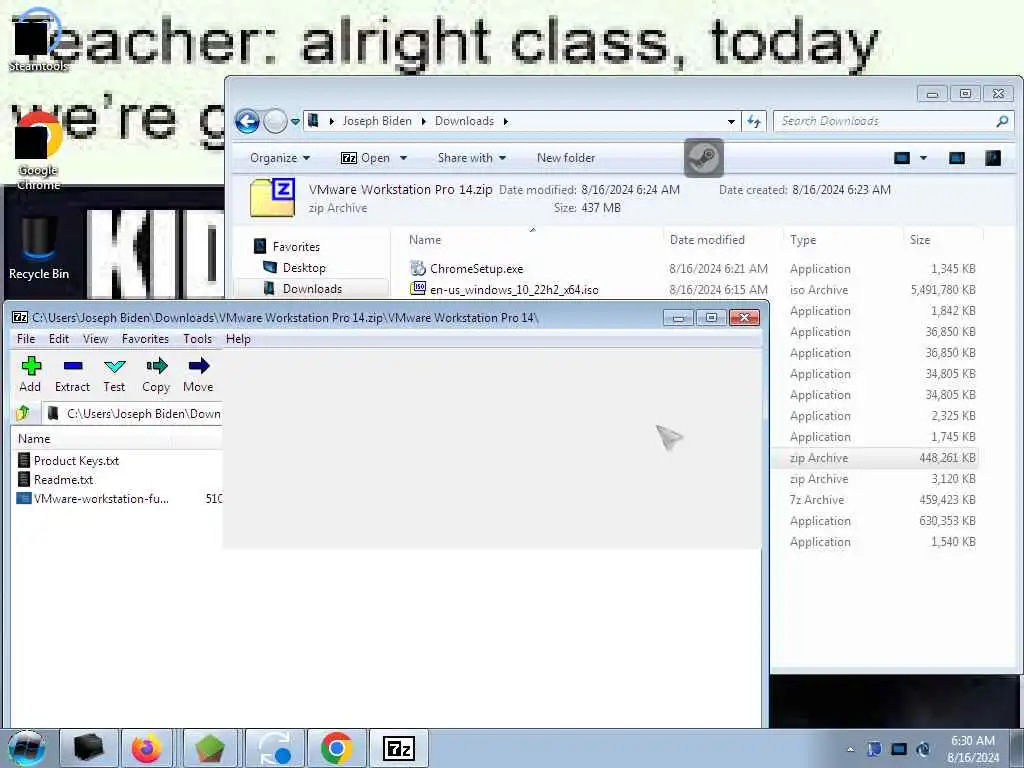Select Product Keys.txt in 7-Zip list
The image size is (1024, 768).
click(68, 460)
